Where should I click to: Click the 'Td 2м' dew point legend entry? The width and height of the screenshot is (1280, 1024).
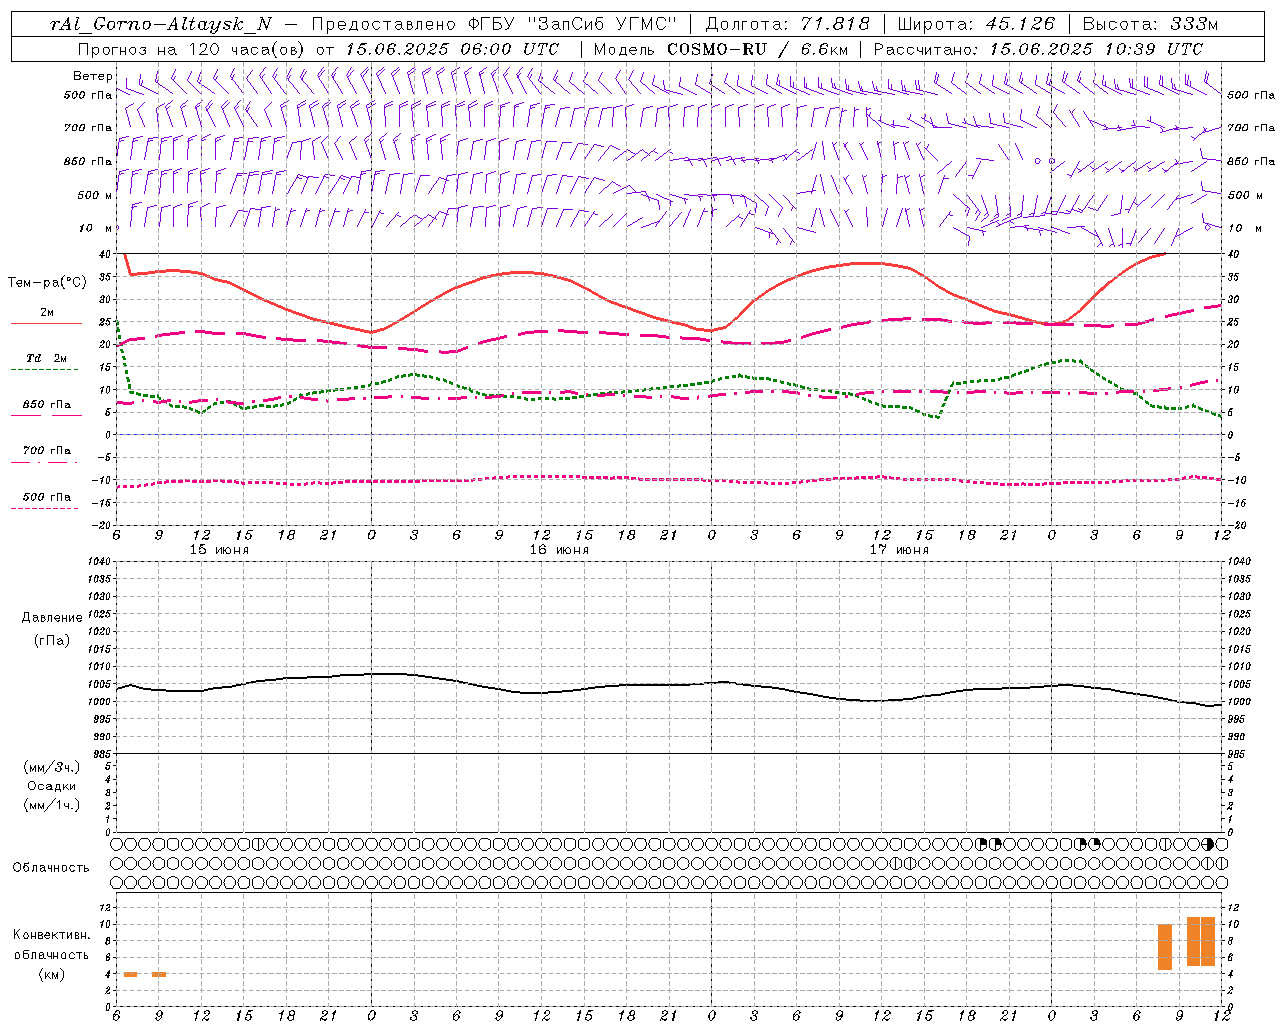47,358
